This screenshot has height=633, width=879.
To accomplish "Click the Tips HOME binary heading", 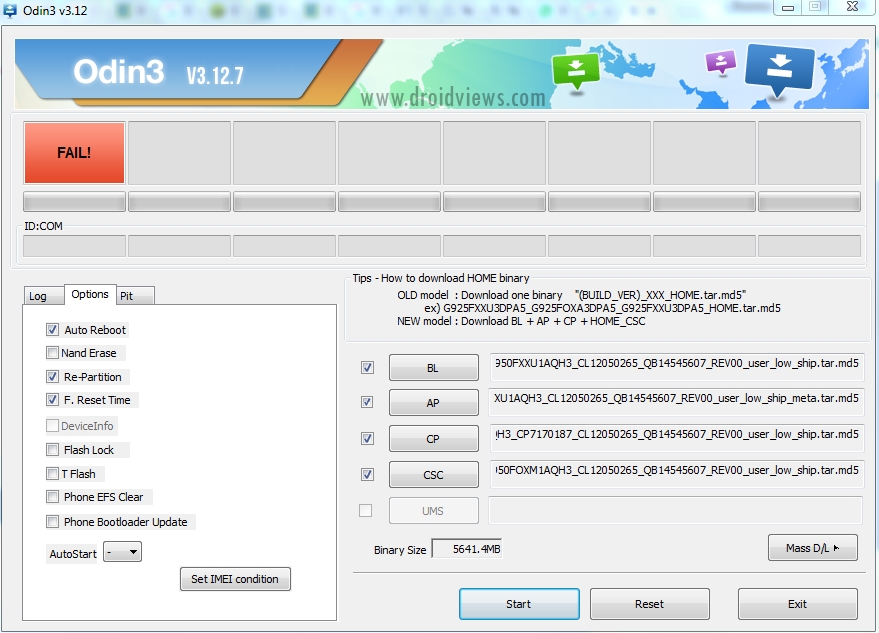I will click(441, 278).
